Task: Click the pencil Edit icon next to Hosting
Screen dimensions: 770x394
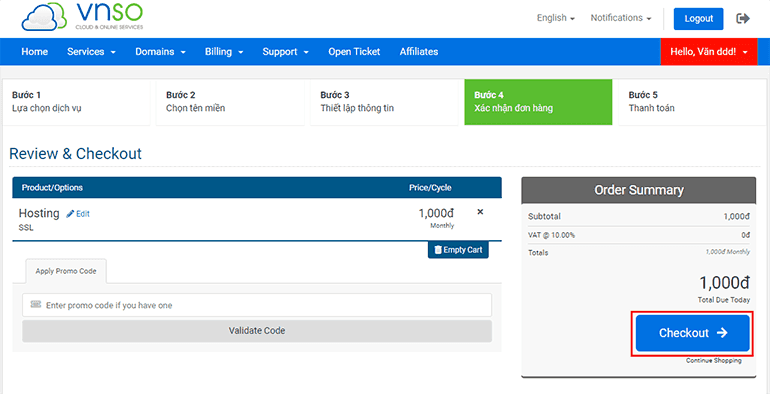Action: pos(78,214)
